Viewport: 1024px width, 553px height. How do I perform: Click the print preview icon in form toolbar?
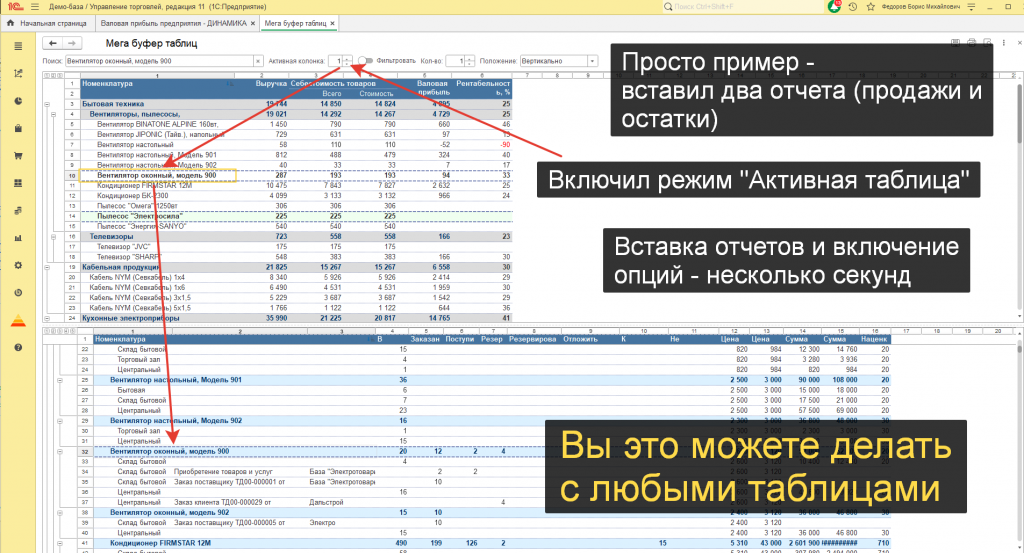tap(987, 42)
